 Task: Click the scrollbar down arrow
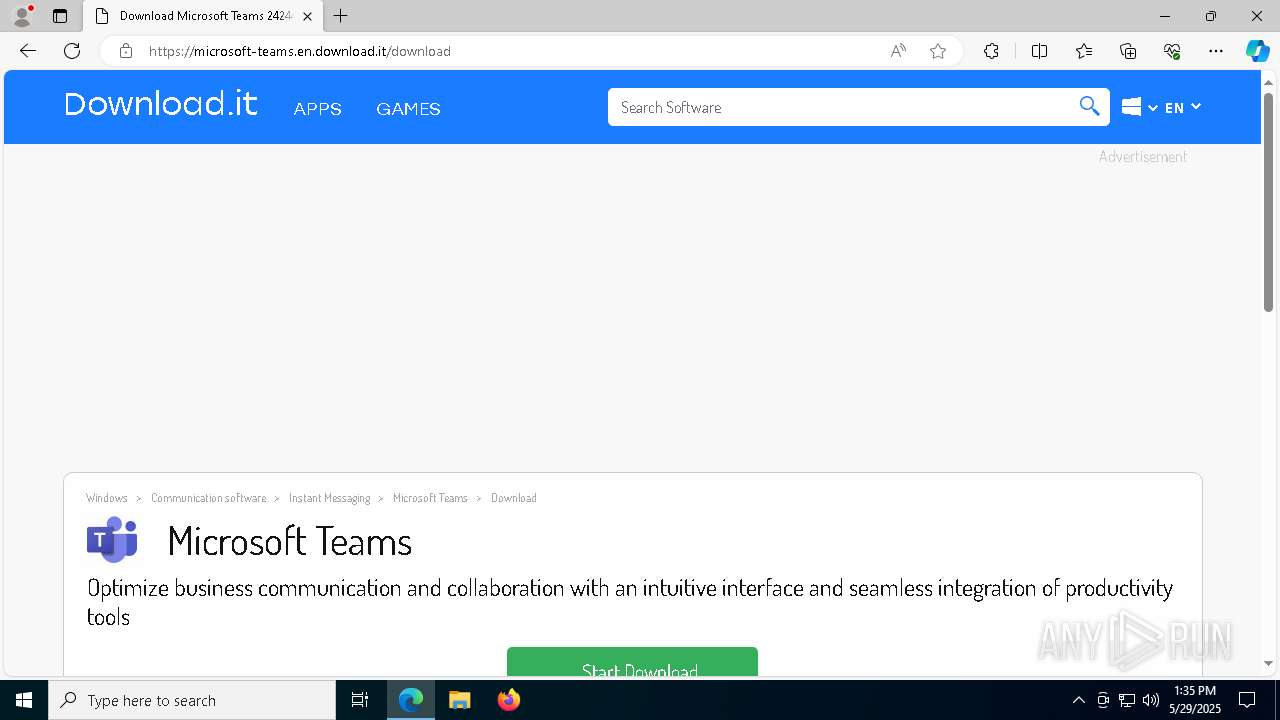point(1268,663)
